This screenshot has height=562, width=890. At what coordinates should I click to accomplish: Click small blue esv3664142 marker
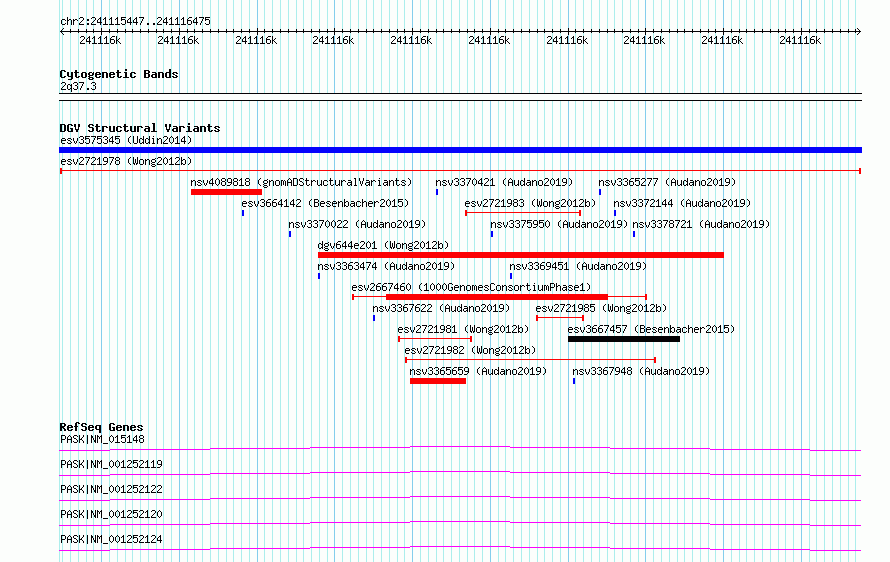coord(243,213)
